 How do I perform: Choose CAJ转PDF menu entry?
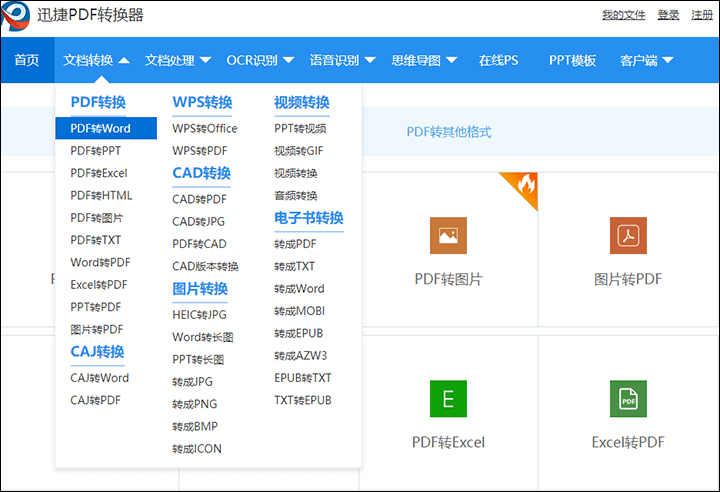95,401
